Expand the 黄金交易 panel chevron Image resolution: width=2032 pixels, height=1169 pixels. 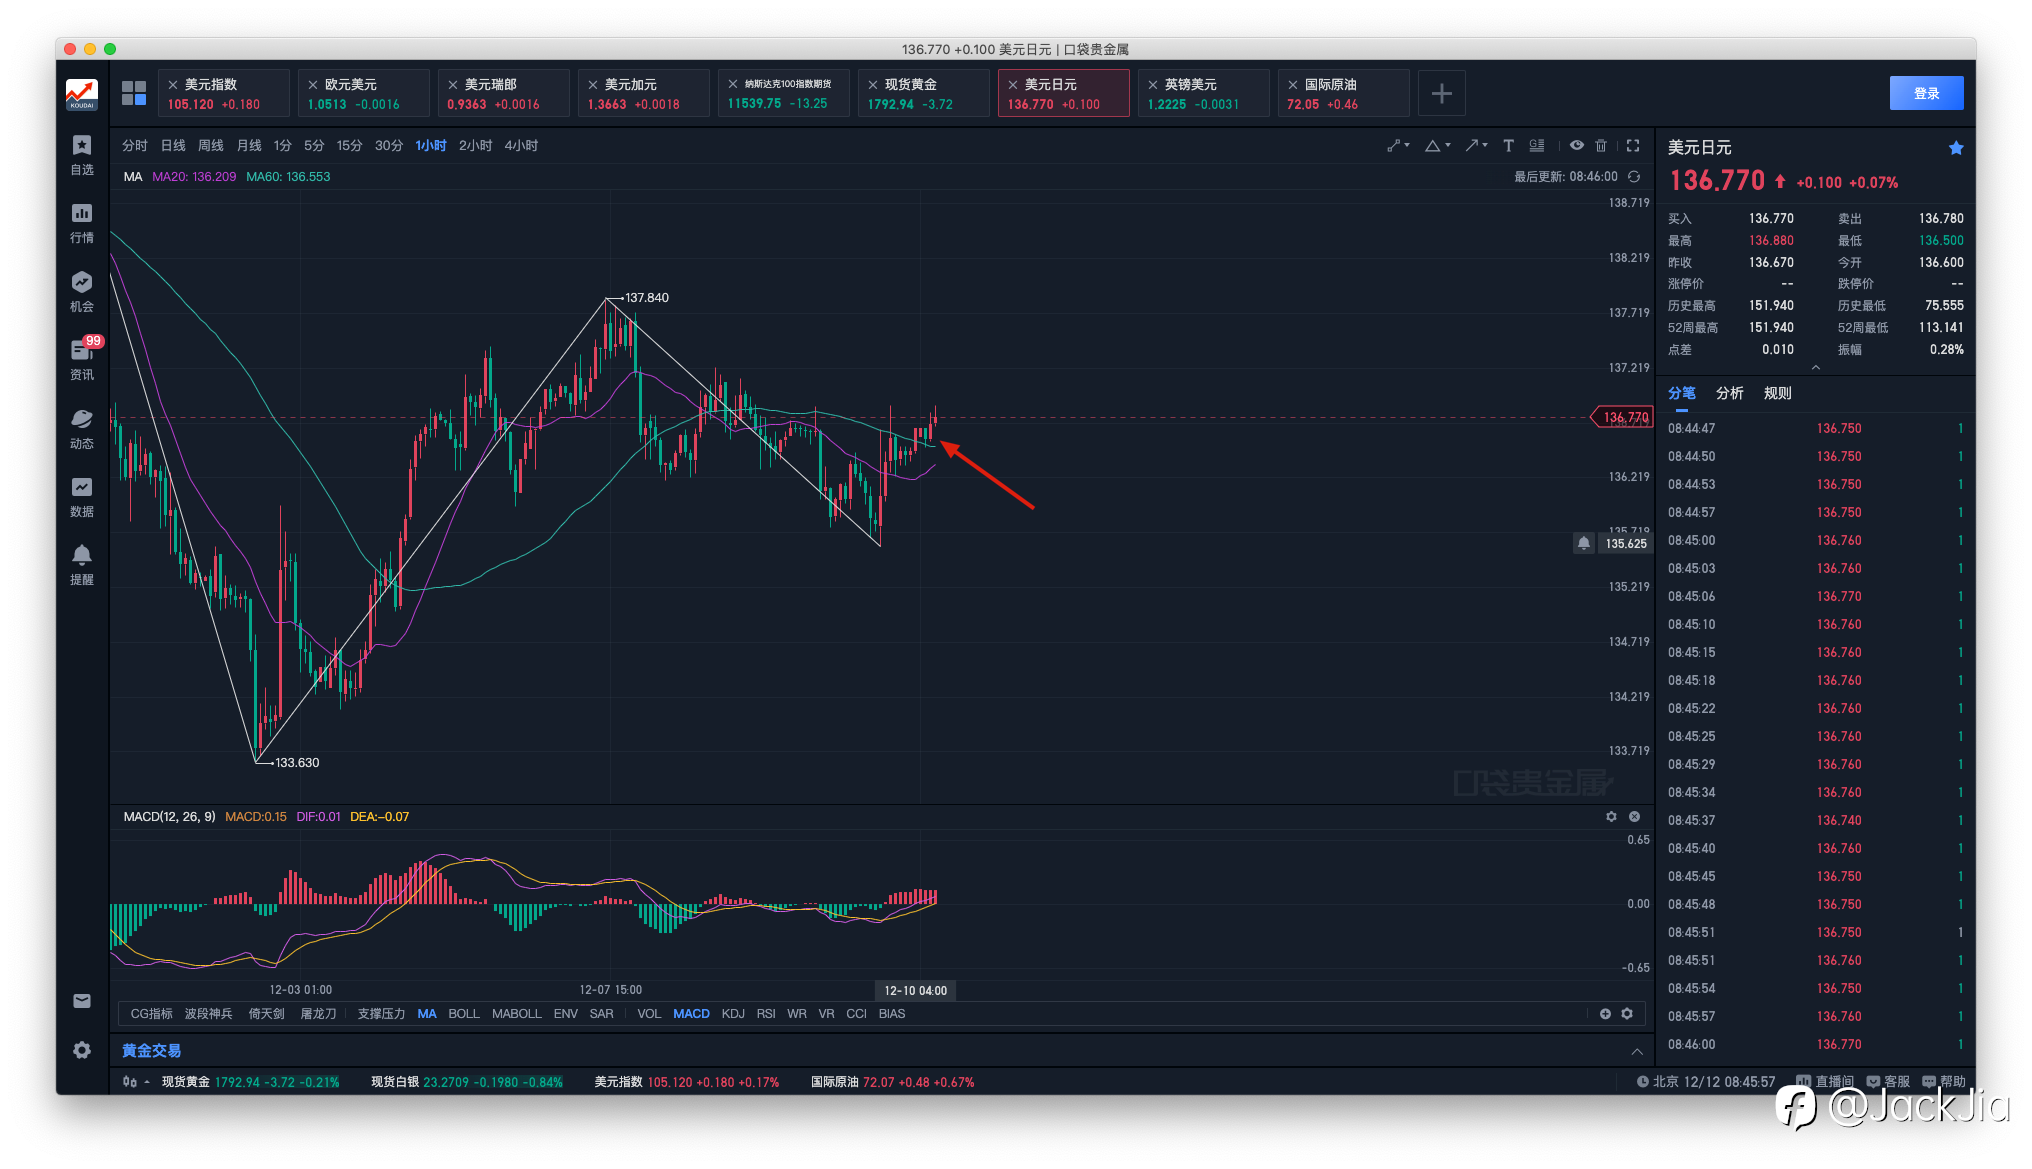[1637, 1051]
